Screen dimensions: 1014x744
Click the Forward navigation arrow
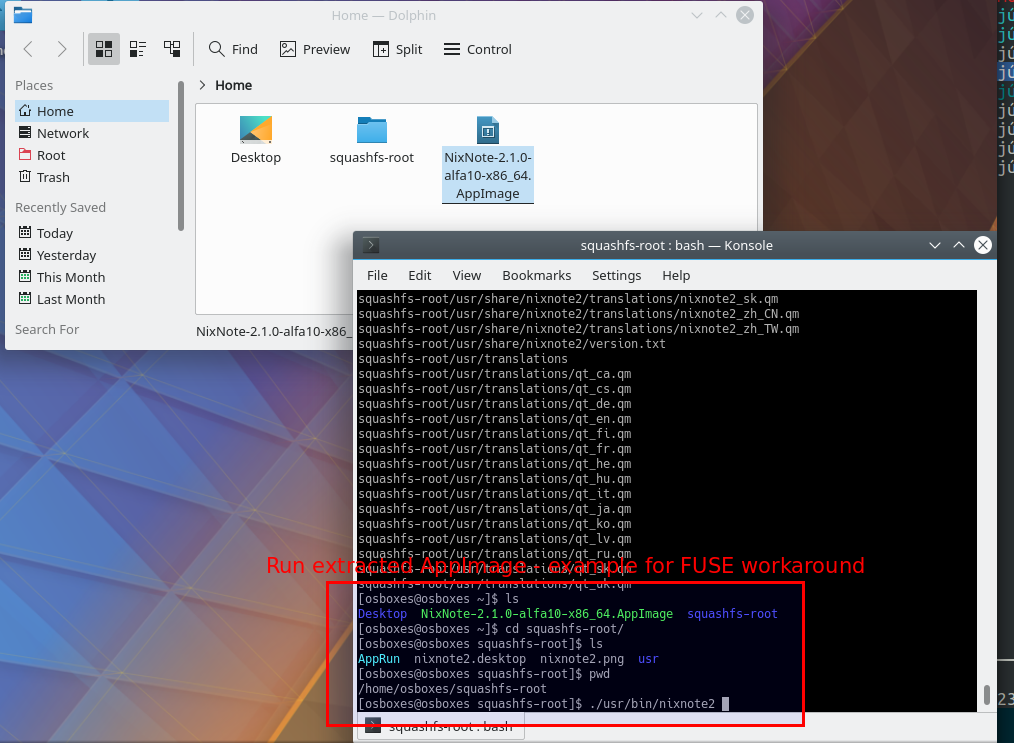click(x=62, y=49)
